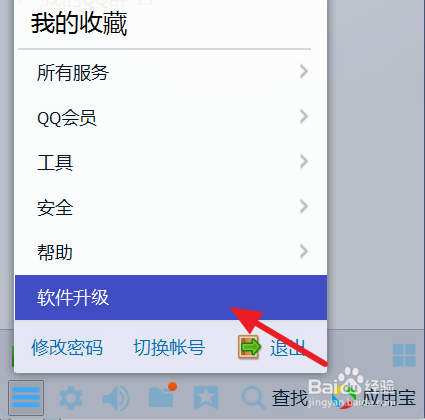Viewport: 425px width, 420px height.
Task: Open file assistant folder icon
Action: point(162,396)
